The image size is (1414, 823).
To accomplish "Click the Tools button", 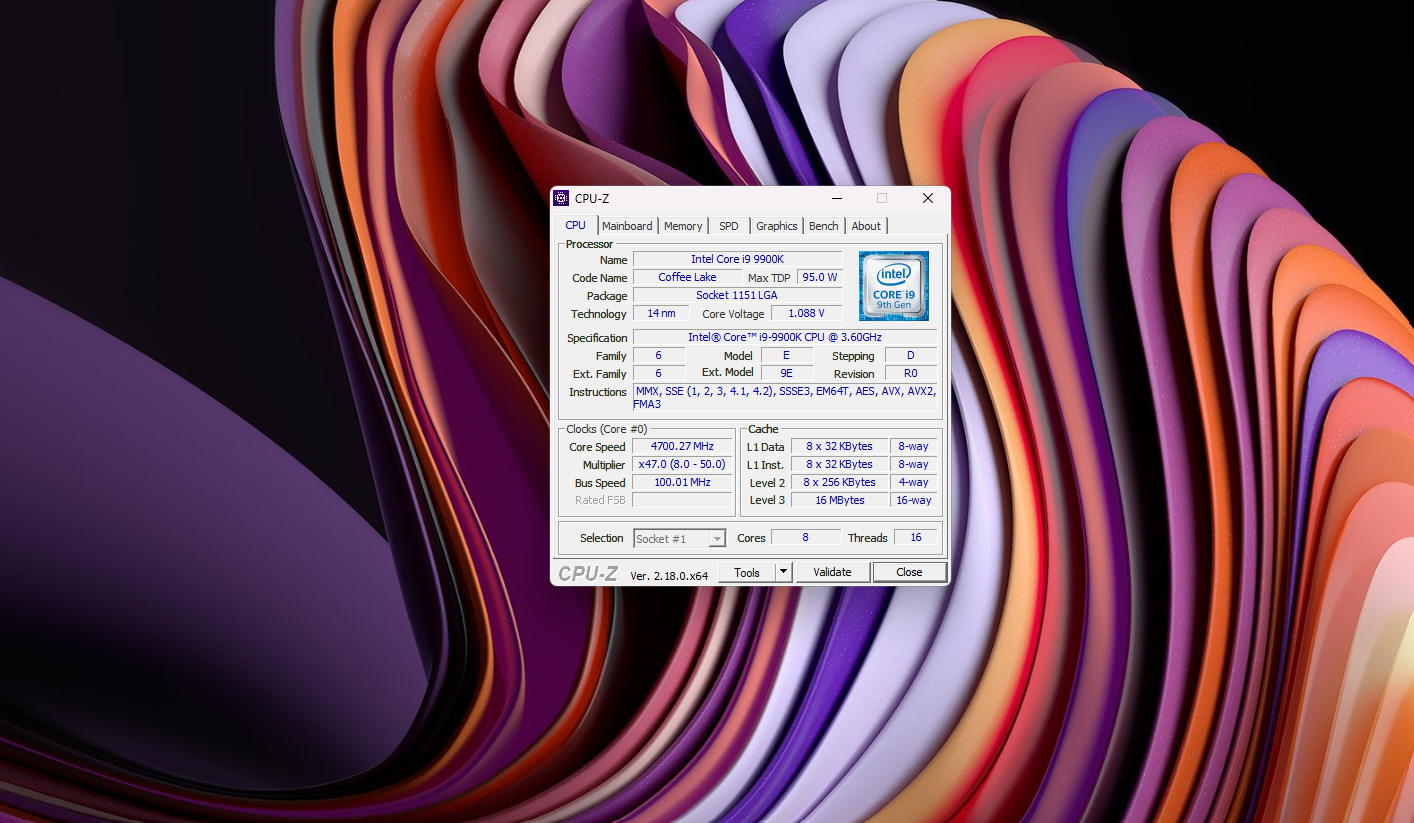I will pos(747,572).
